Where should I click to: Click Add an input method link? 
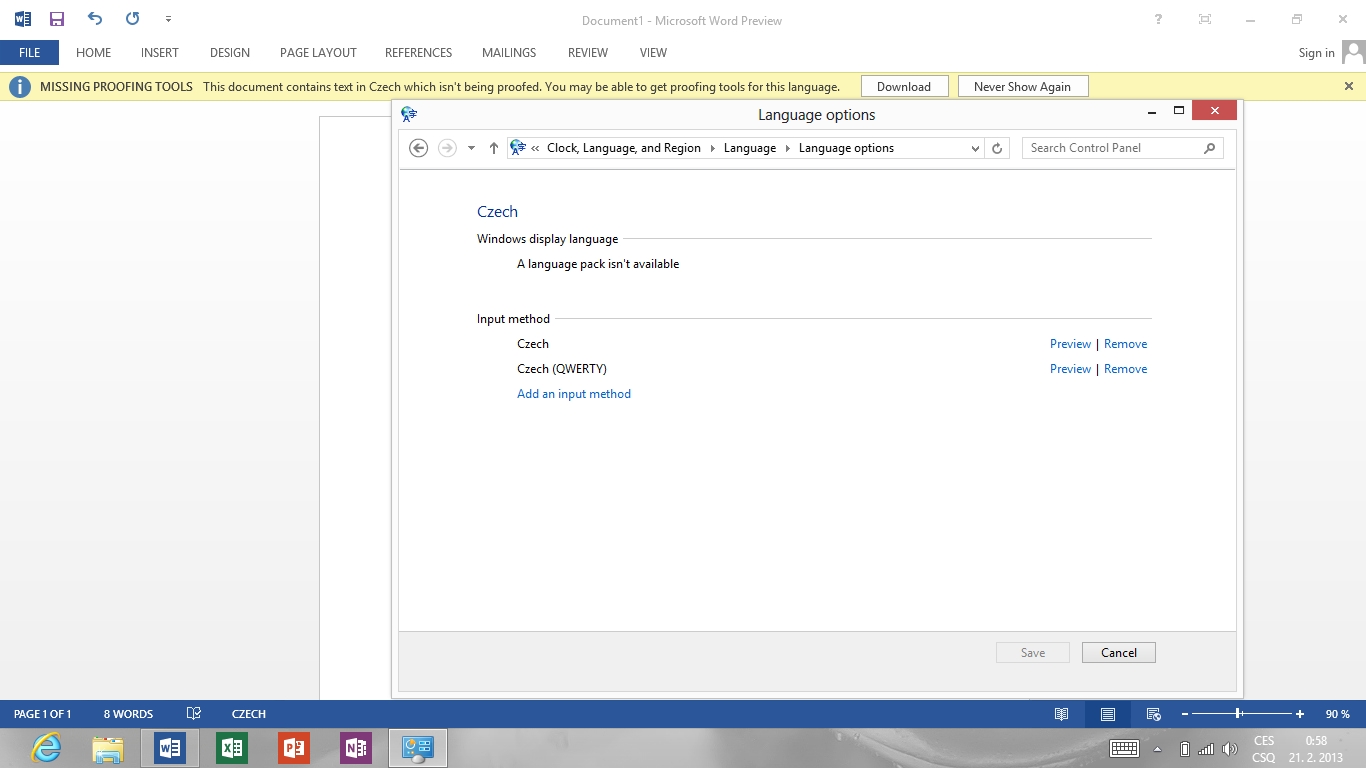tap(574, 394)
